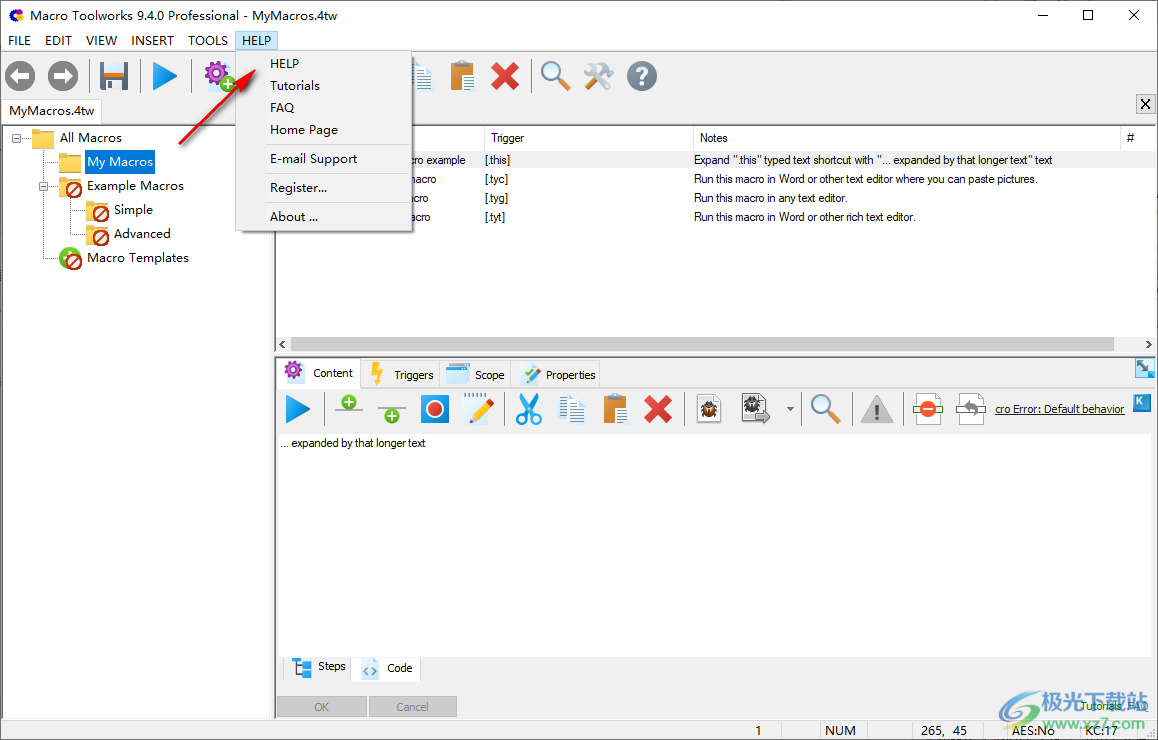Click the red minus disable-command icon
This screenshot has width=1158, height=740.
click(928, 409)
